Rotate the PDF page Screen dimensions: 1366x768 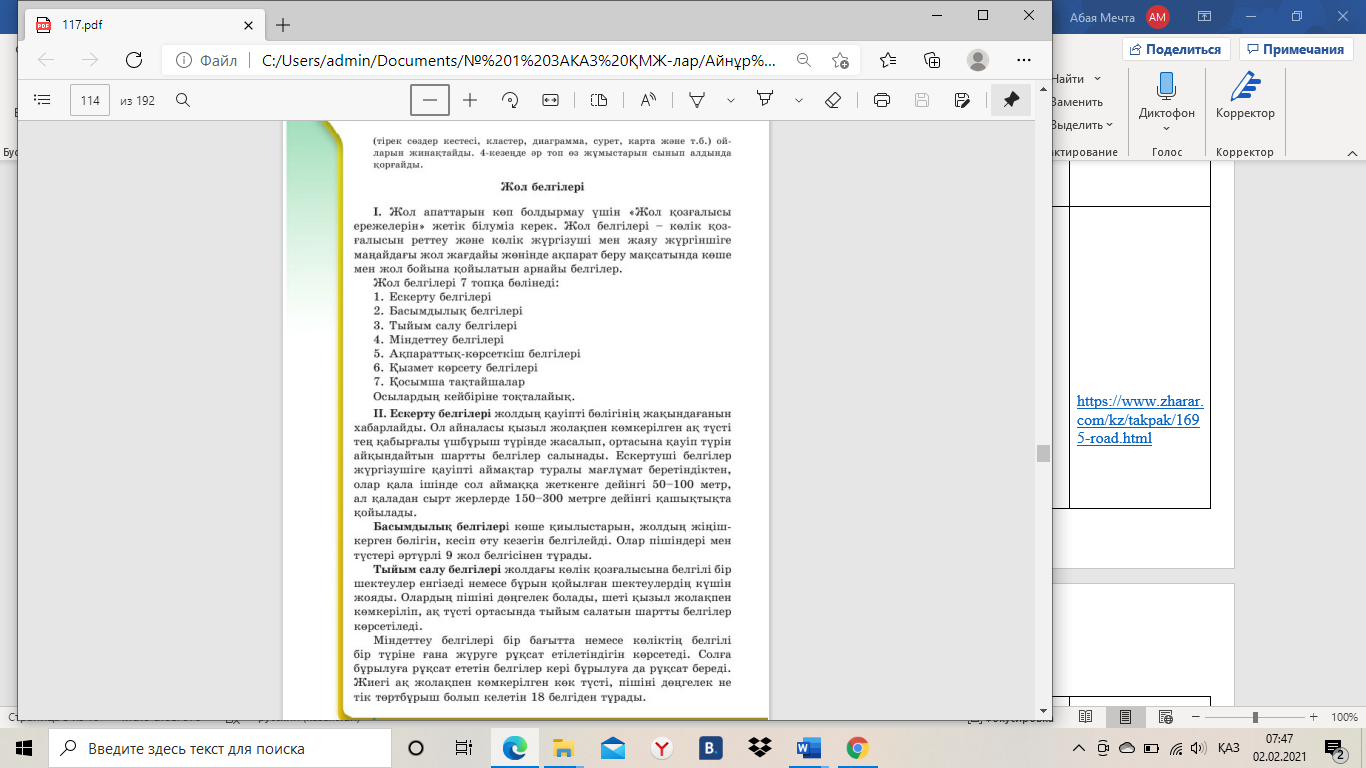(510, 100)
